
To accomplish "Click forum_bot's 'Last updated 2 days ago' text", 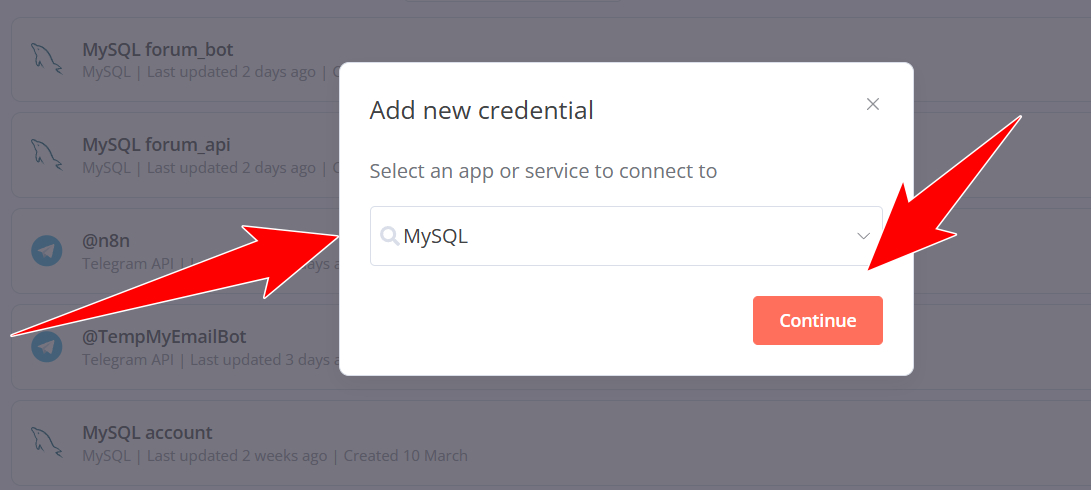I will 231,72.
